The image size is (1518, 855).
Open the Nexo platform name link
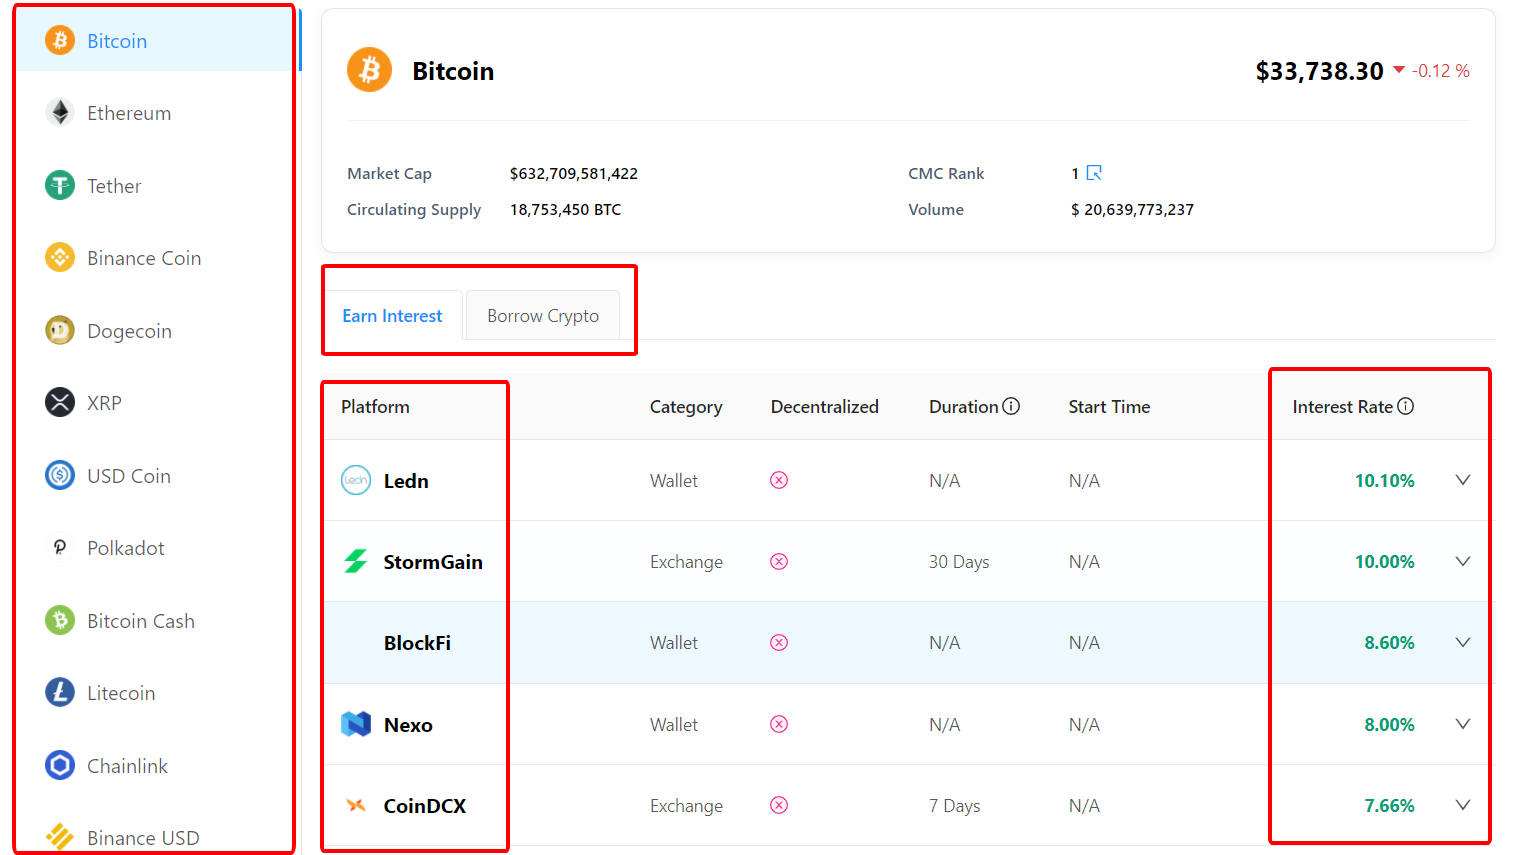coord(408,725)
